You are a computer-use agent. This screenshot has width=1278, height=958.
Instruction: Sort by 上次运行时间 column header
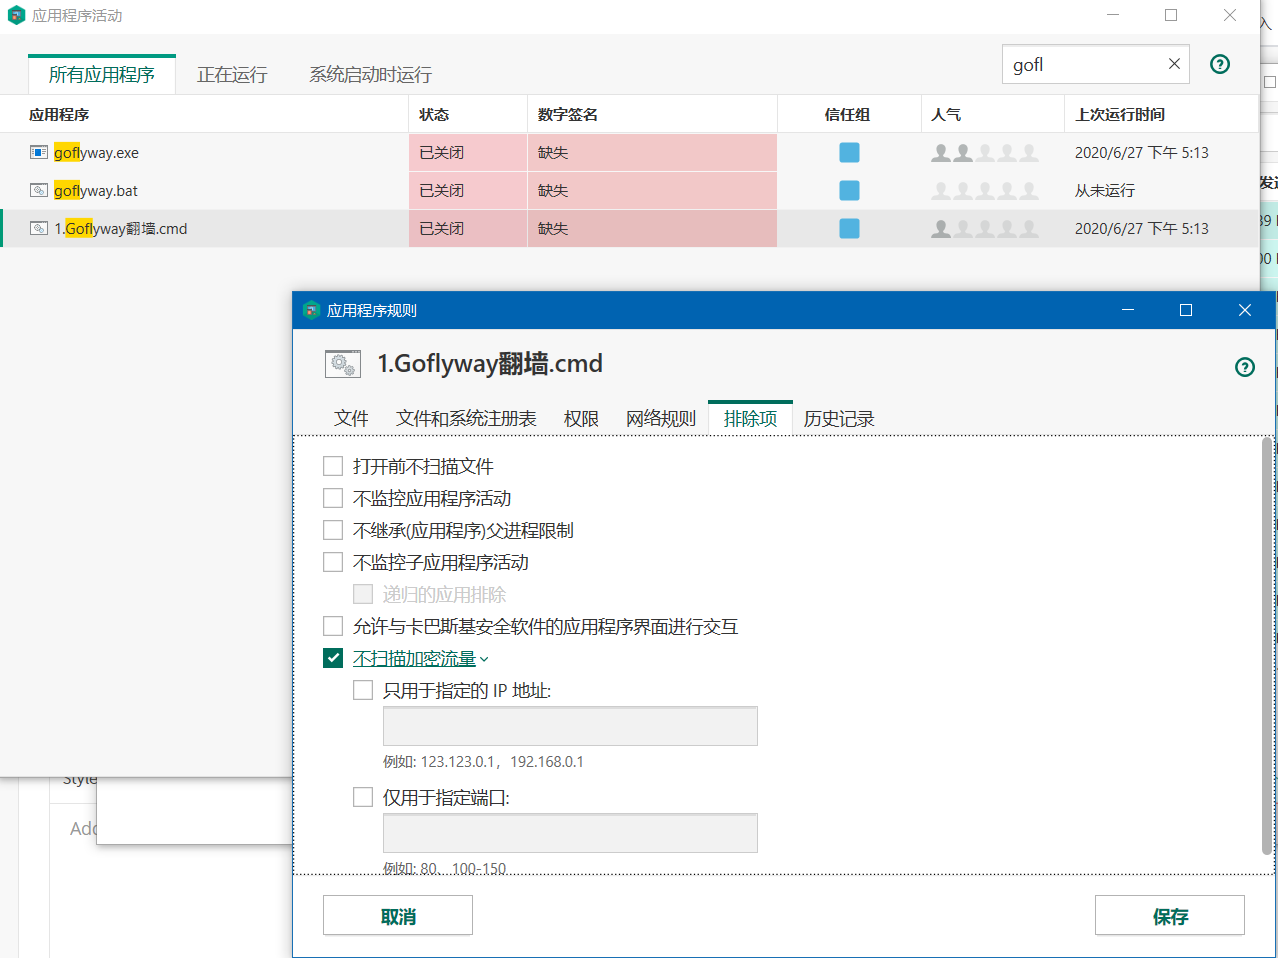click(1120, 114)
